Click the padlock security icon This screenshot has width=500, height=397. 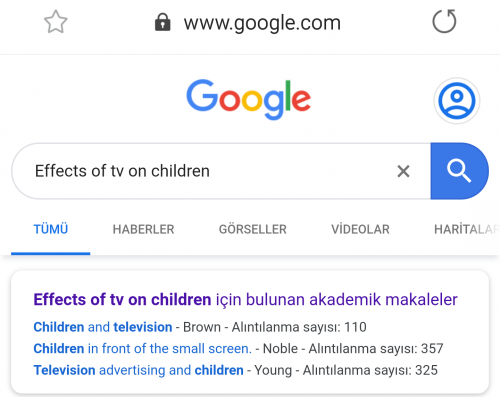[x=163, y=22]
